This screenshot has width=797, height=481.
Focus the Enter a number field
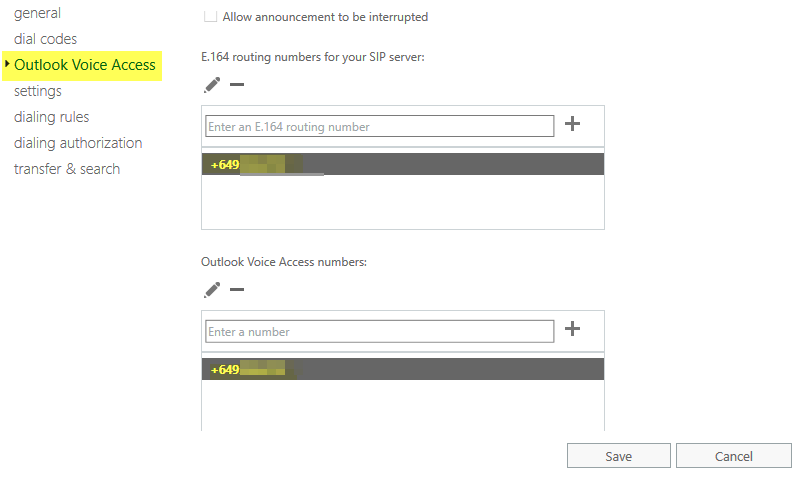(379, 331)
